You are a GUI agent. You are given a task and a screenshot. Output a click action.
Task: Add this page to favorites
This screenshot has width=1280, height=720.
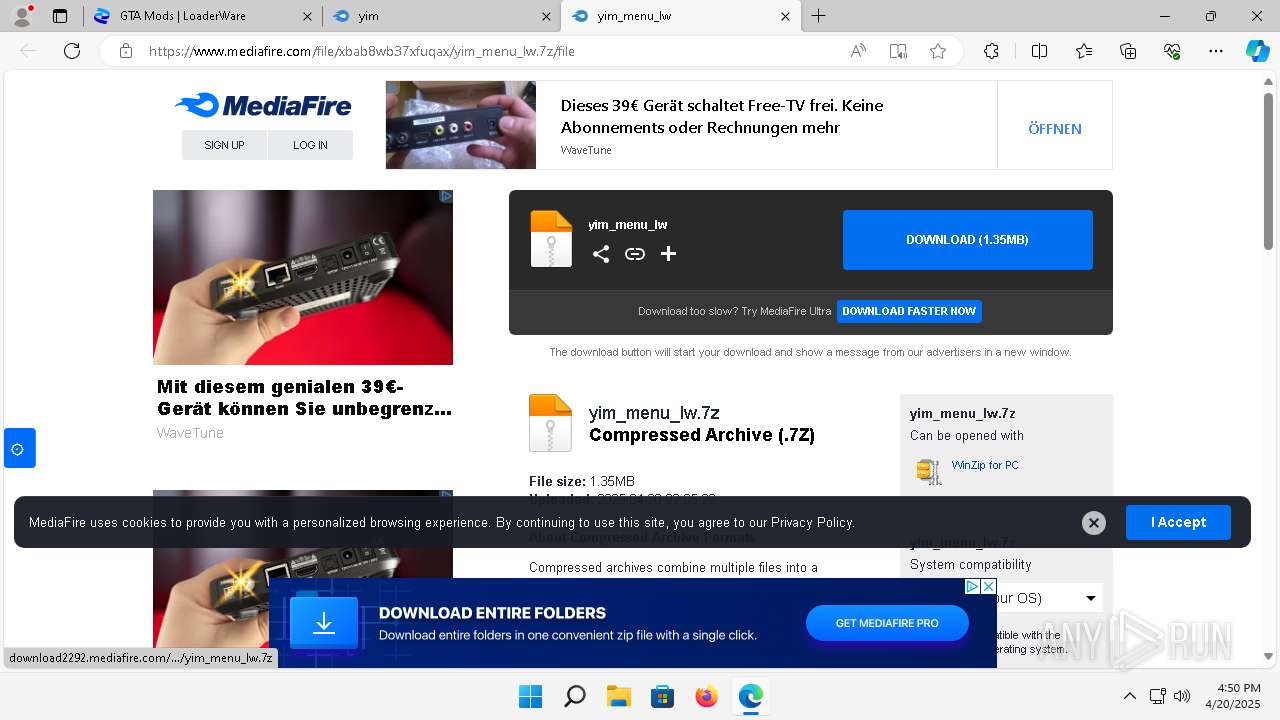[x=938, y=51]
